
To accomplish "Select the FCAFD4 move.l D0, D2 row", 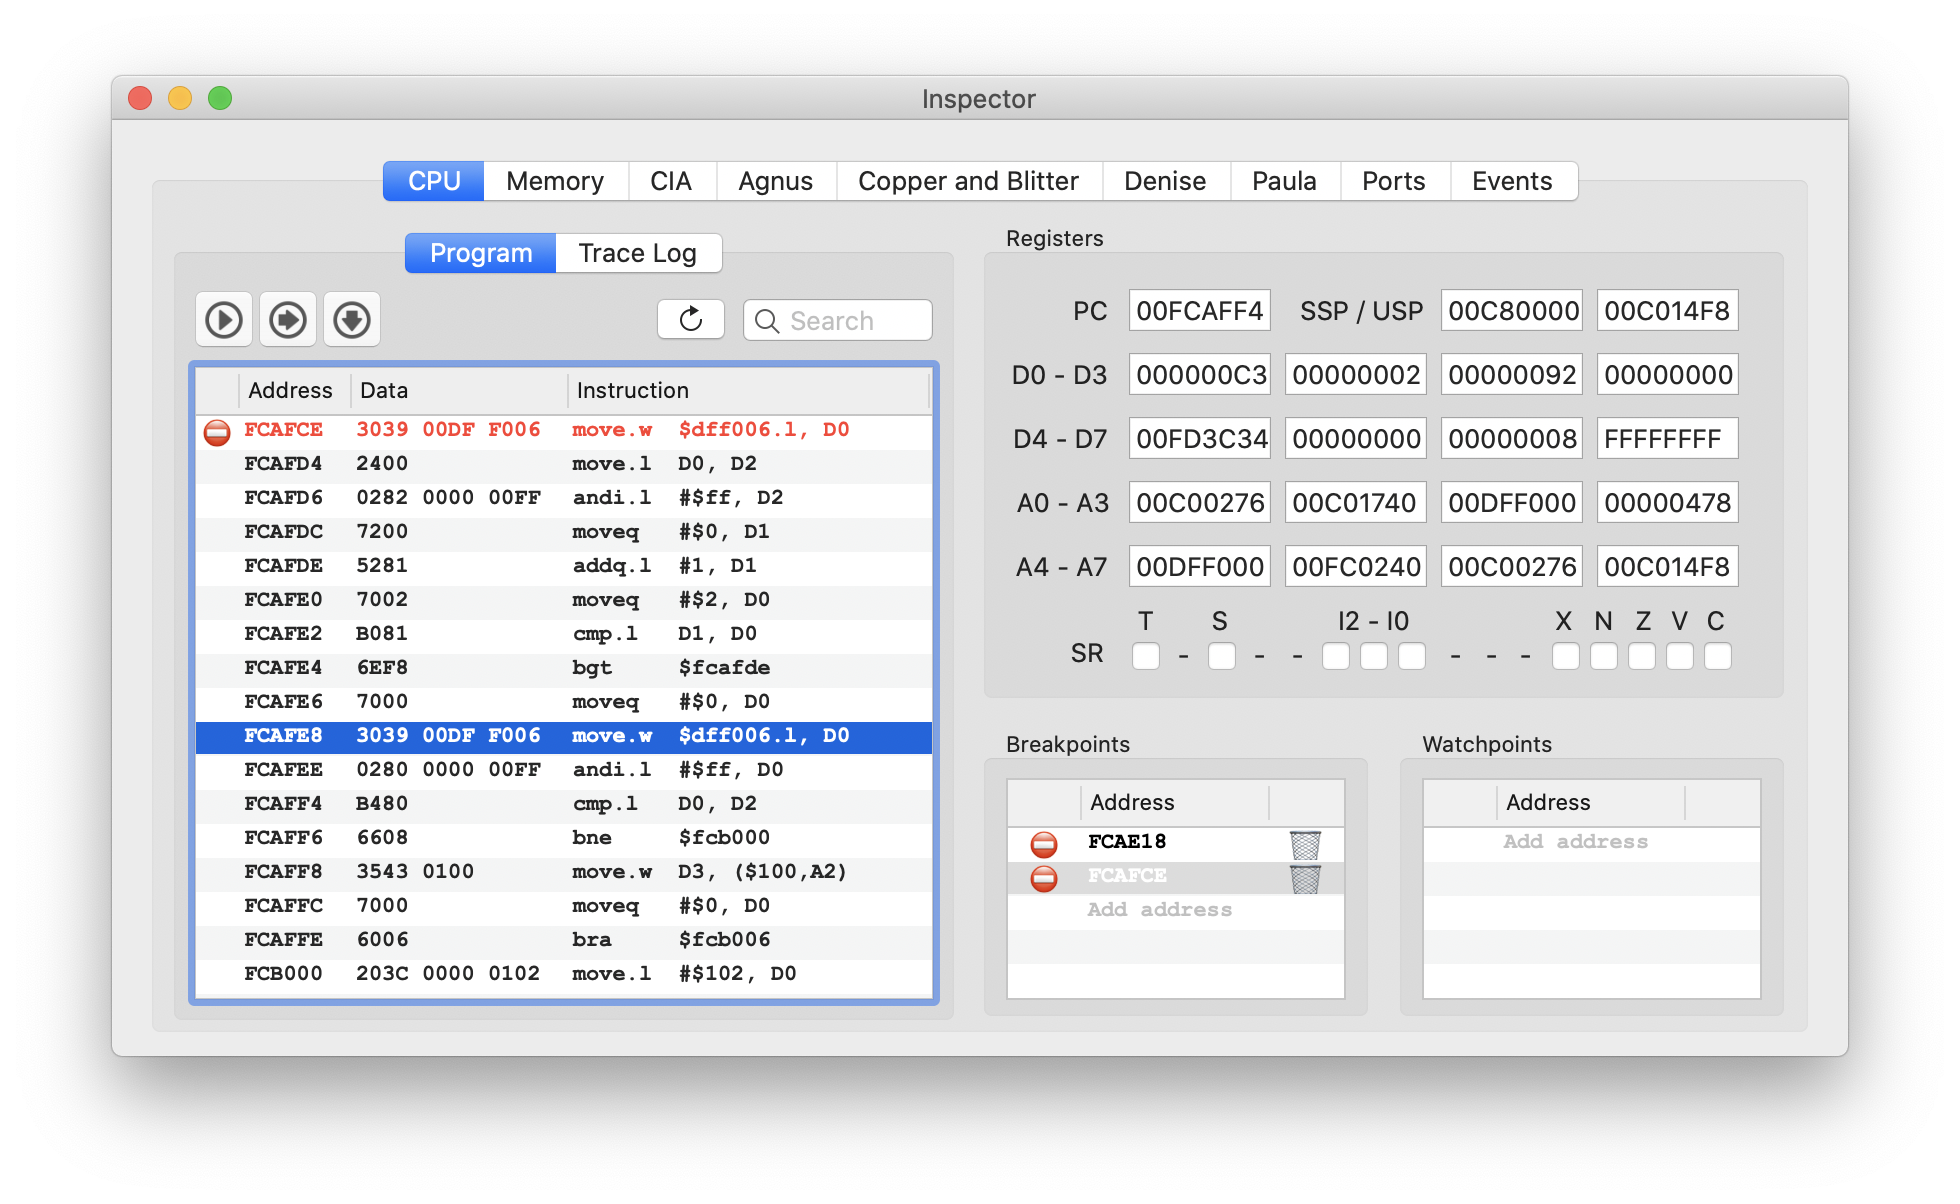I will pyautogui.click(x=564, y=465).
